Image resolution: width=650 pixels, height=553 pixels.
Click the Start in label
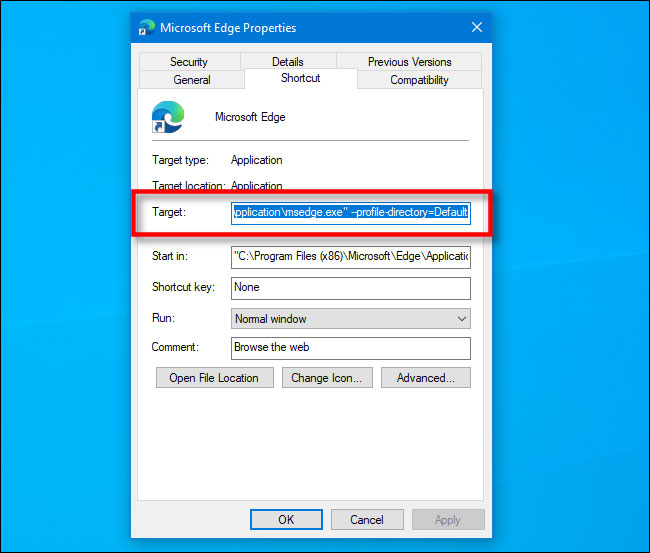(x=170, y=256)
